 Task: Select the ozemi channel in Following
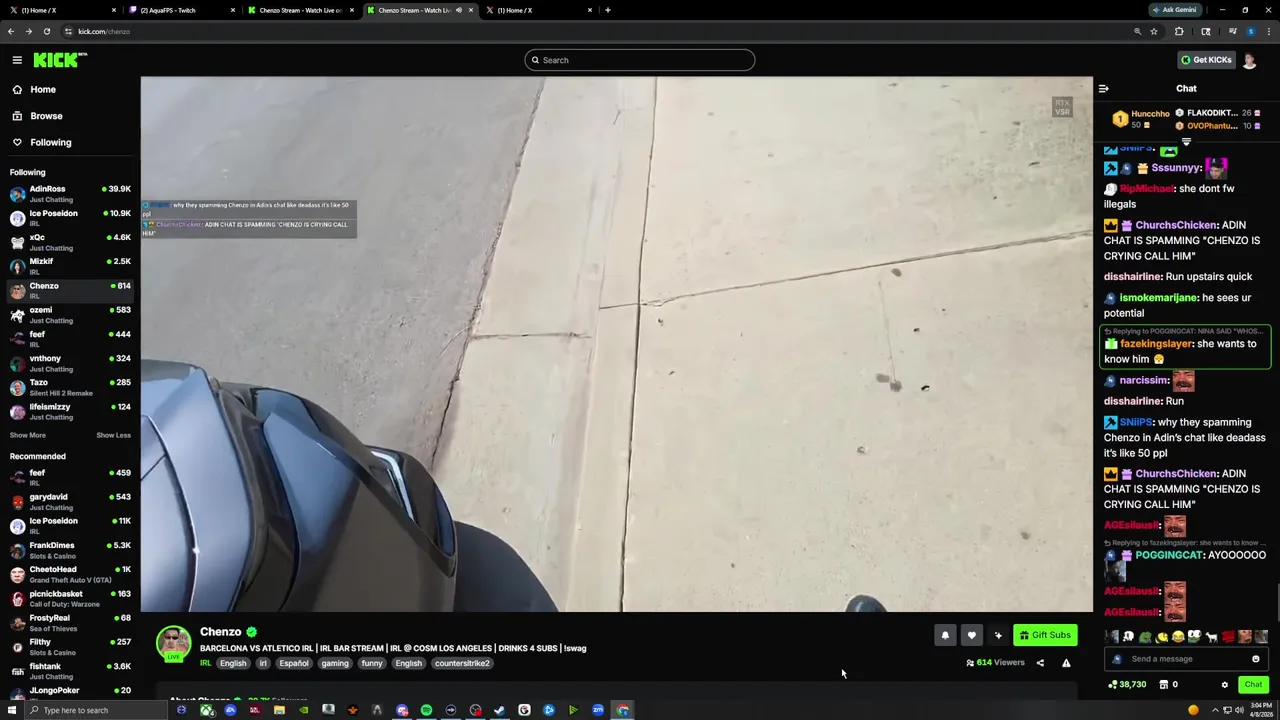point(70,314)
